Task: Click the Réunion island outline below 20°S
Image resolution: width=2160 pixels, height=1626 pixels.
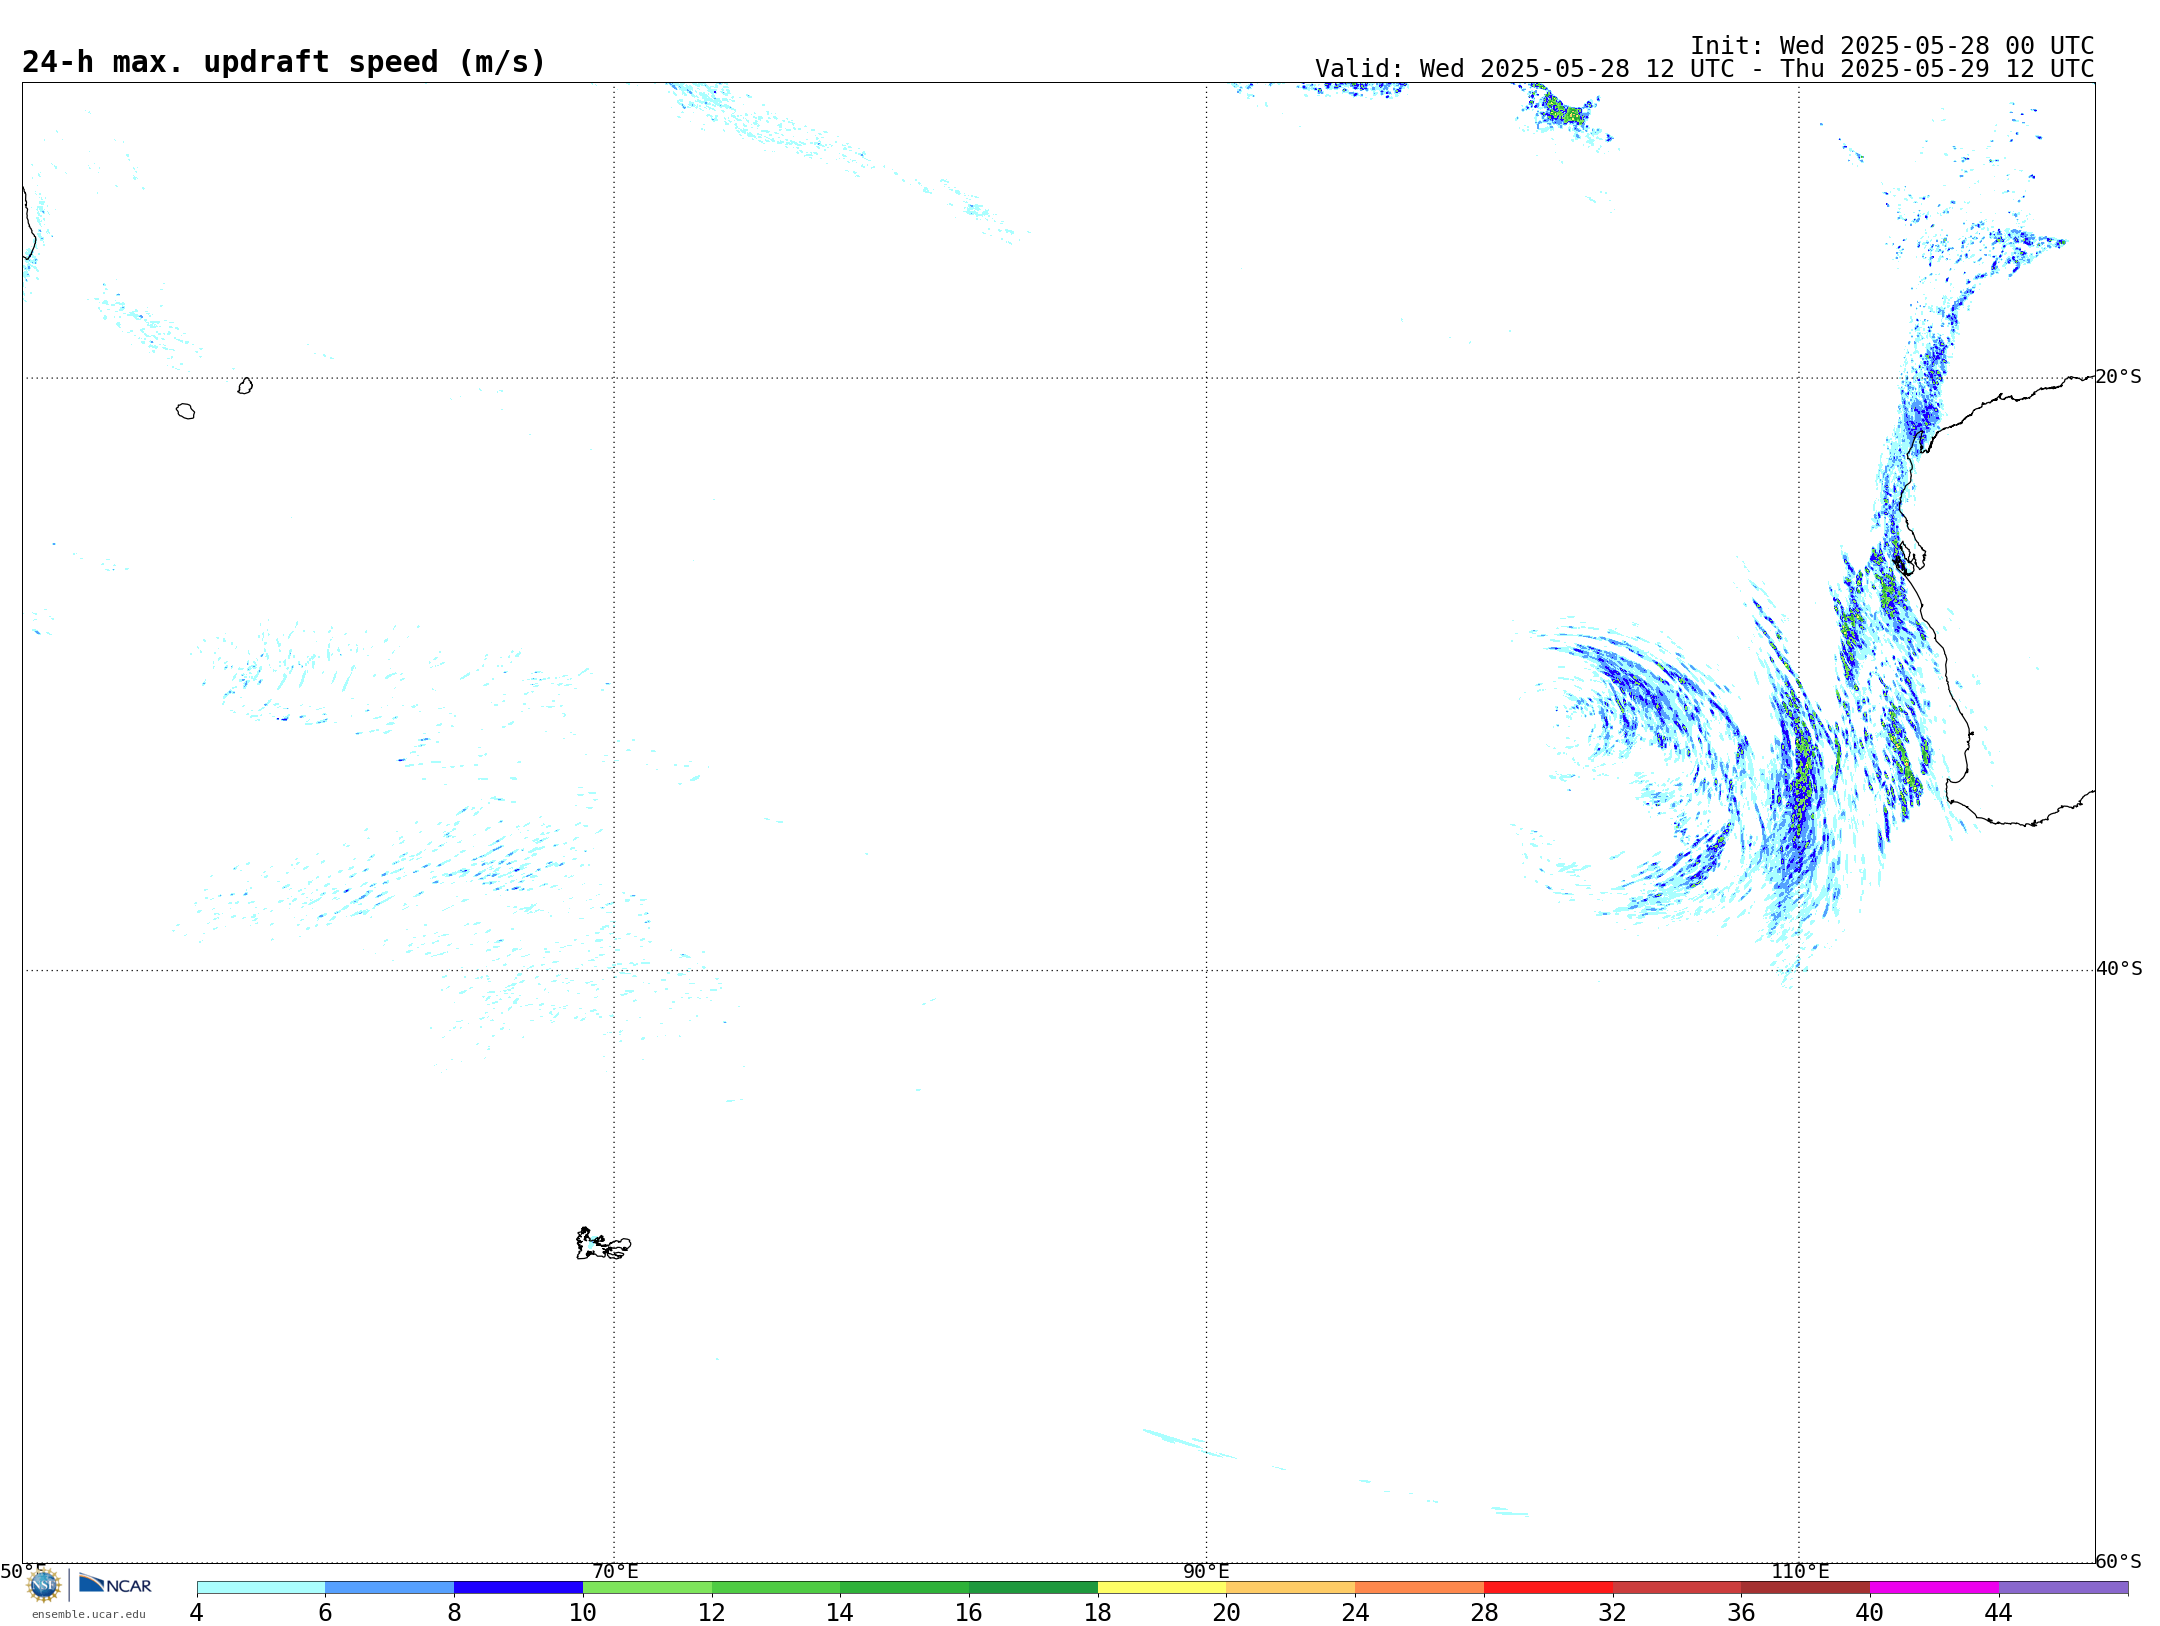Action: 186,411
